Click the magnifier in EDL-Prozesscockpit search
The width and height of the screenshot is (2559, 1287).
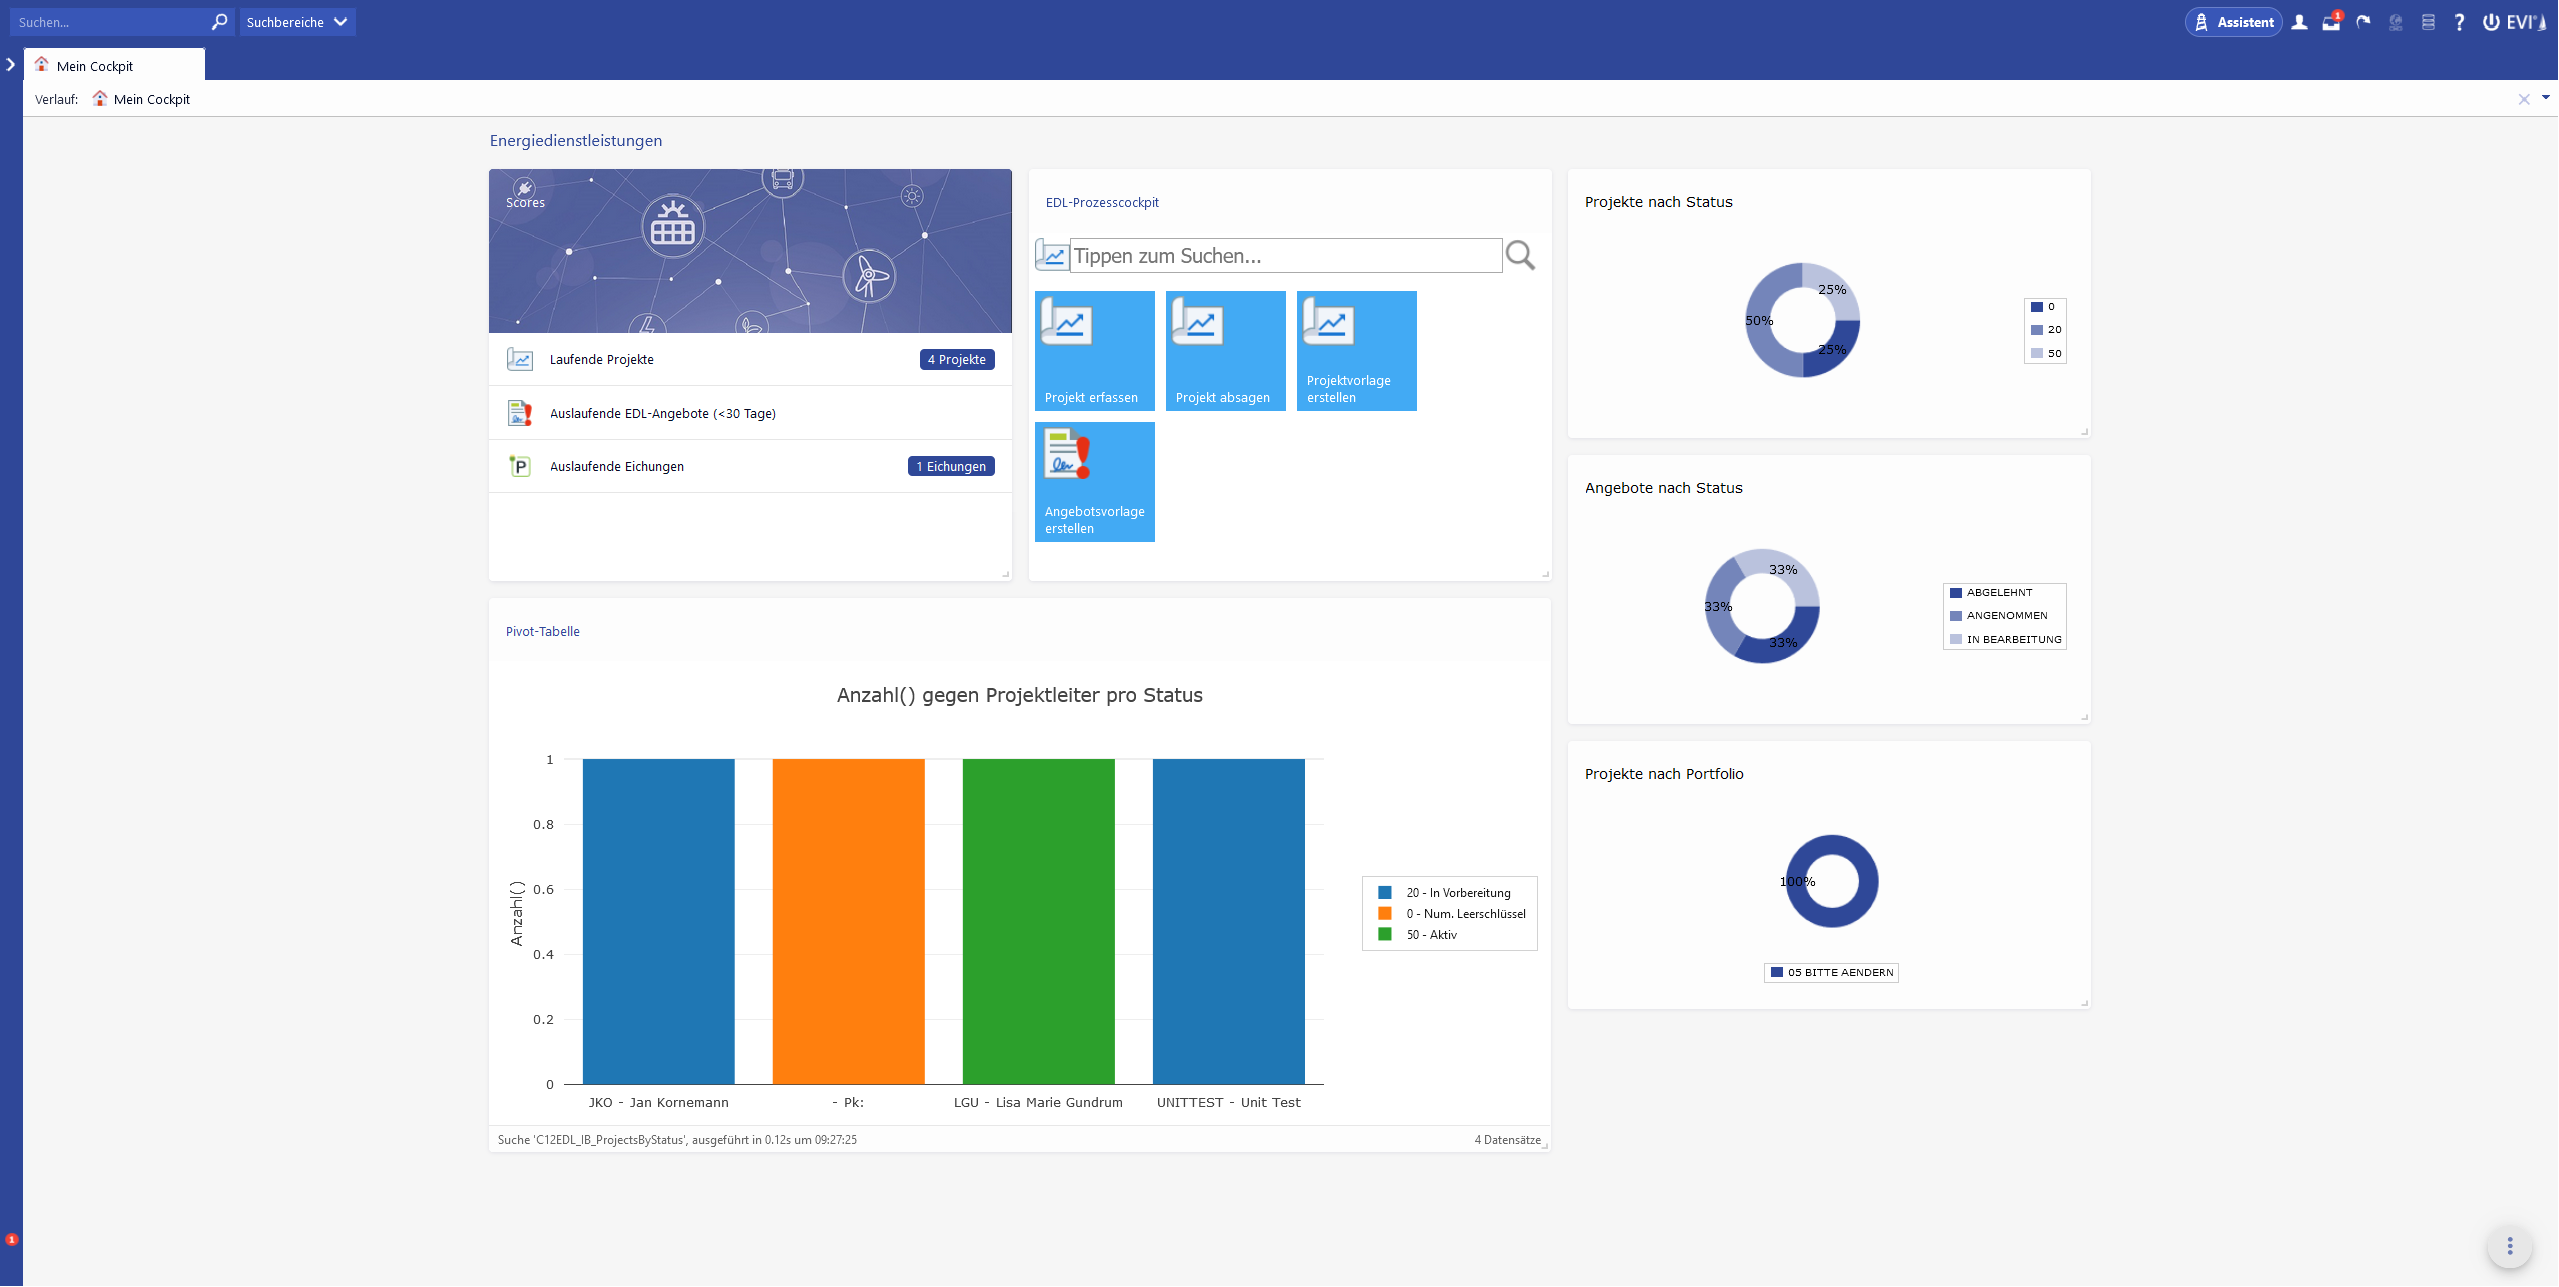tap(1520, 256)
